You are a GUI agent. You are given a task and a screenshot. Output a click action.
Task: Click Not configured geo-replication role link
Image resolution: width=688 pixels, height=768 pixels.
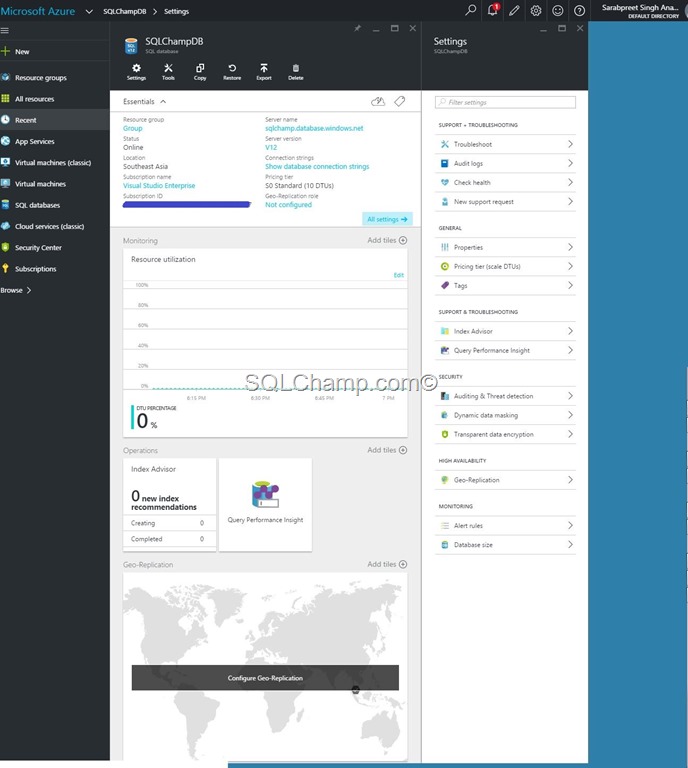click(x=288, y=205)
